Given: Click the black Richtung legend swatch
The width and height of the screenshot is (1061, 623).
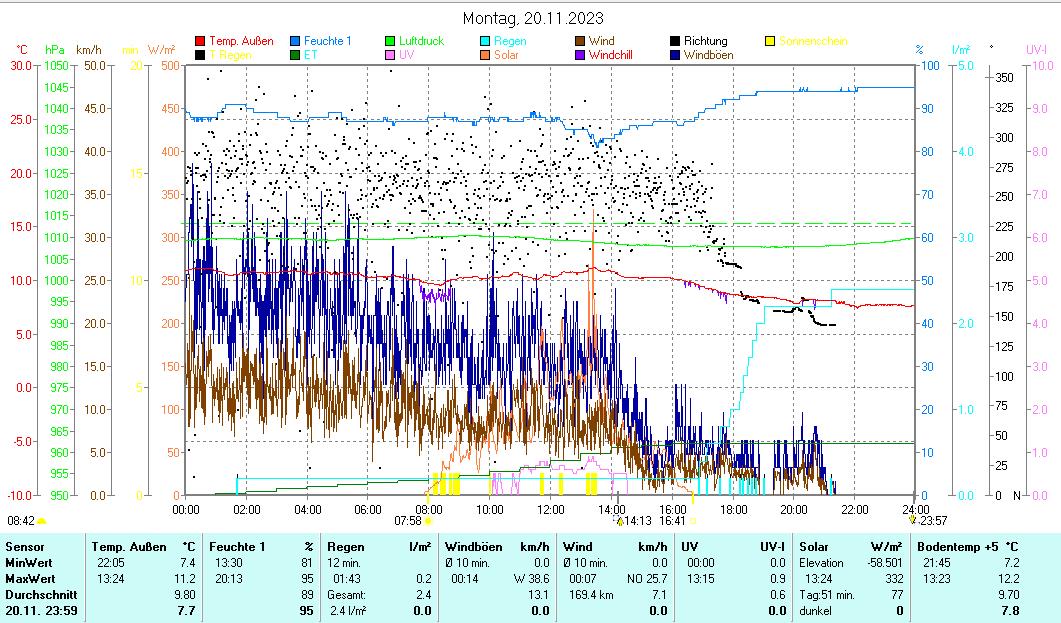Looking at the screenshot, I should pos(675,42).
